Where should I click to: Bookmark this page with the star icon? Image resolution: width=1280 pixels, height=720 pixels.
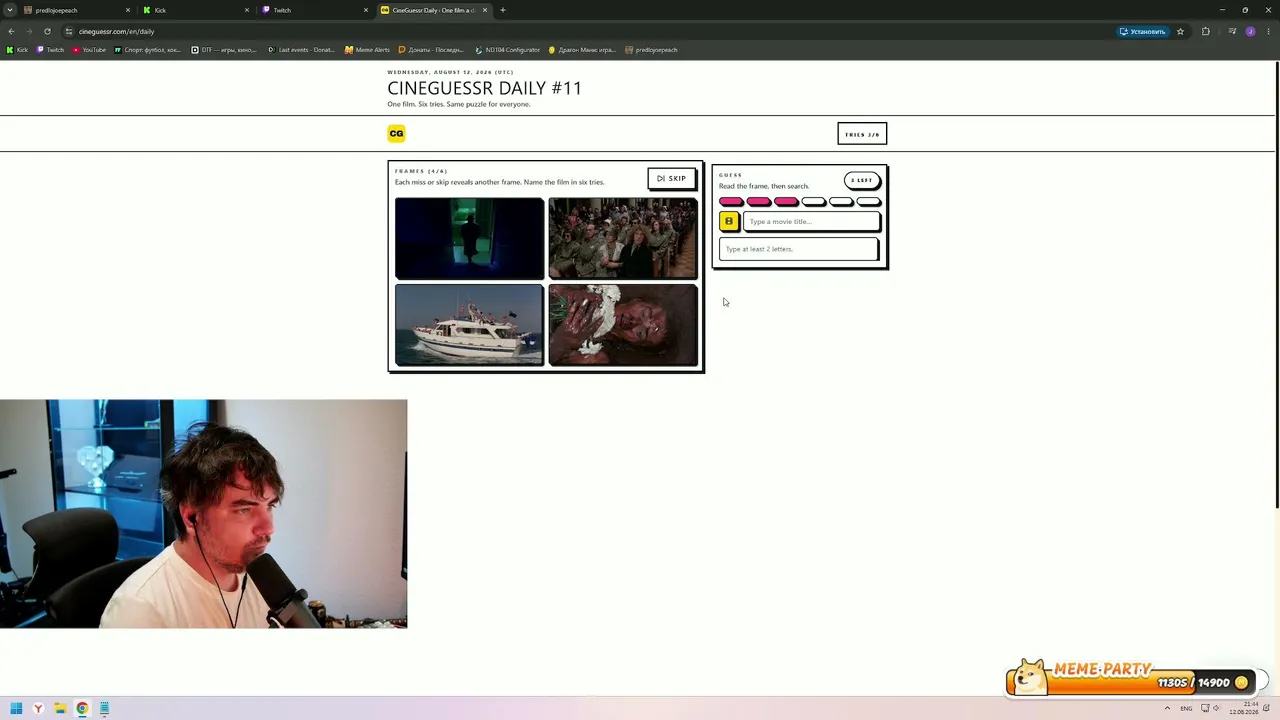1180,31
